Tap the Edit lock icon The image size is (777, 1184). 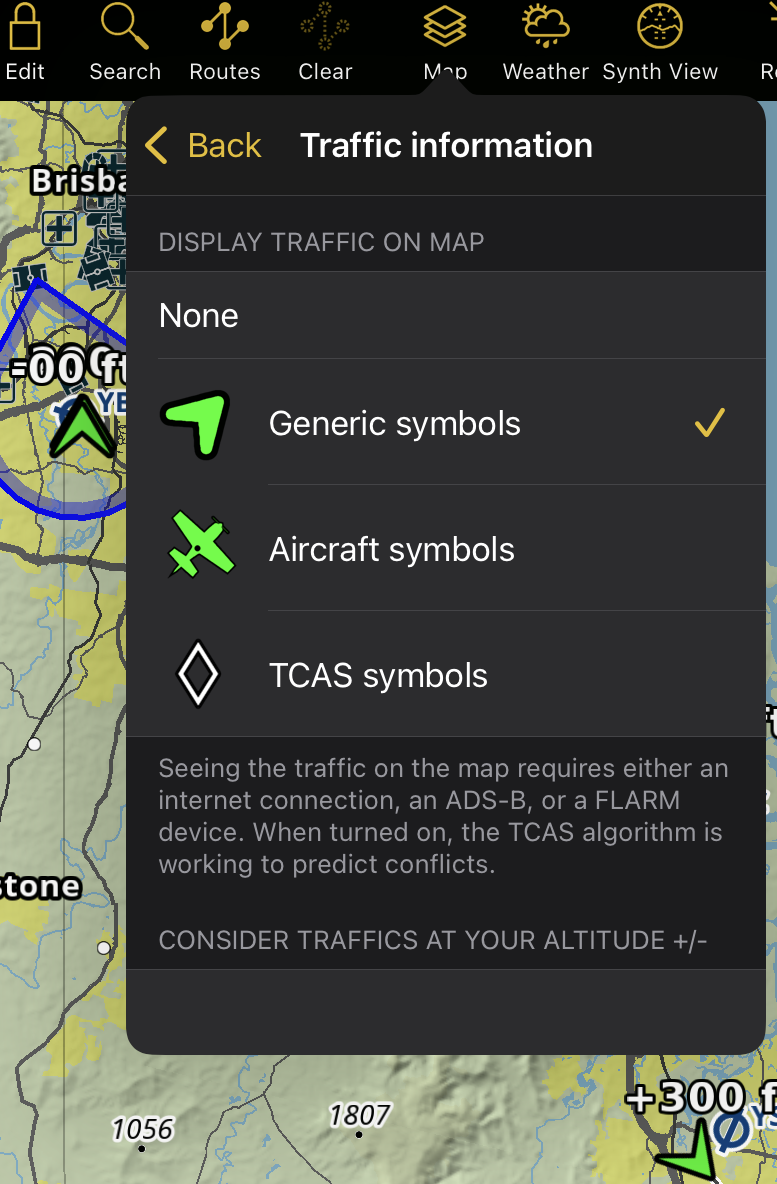24,30
